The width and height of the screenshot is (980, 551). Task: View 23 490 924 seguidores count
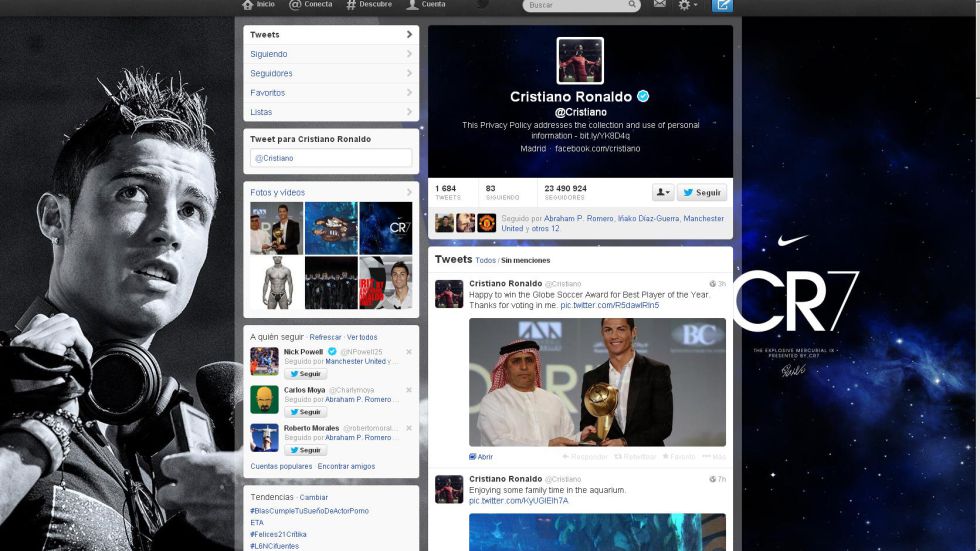(566, 192)
